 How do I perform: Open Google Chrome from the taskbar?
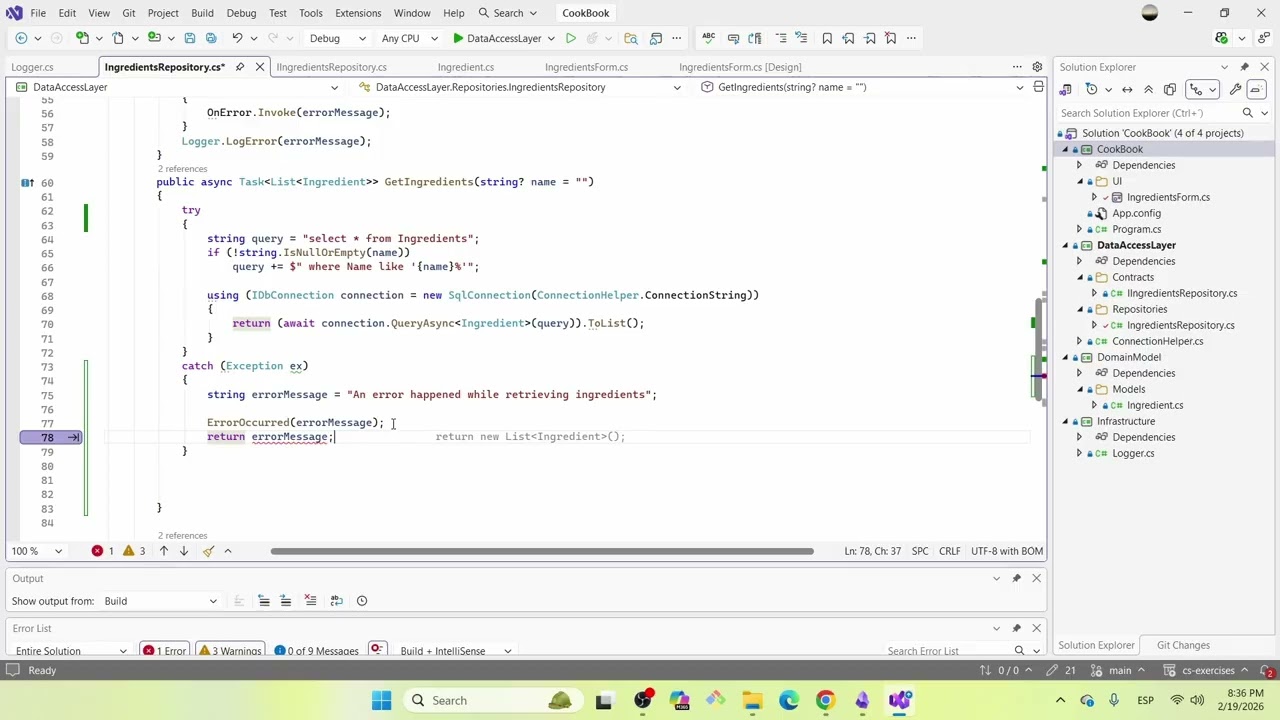click(x=825, y=701)
